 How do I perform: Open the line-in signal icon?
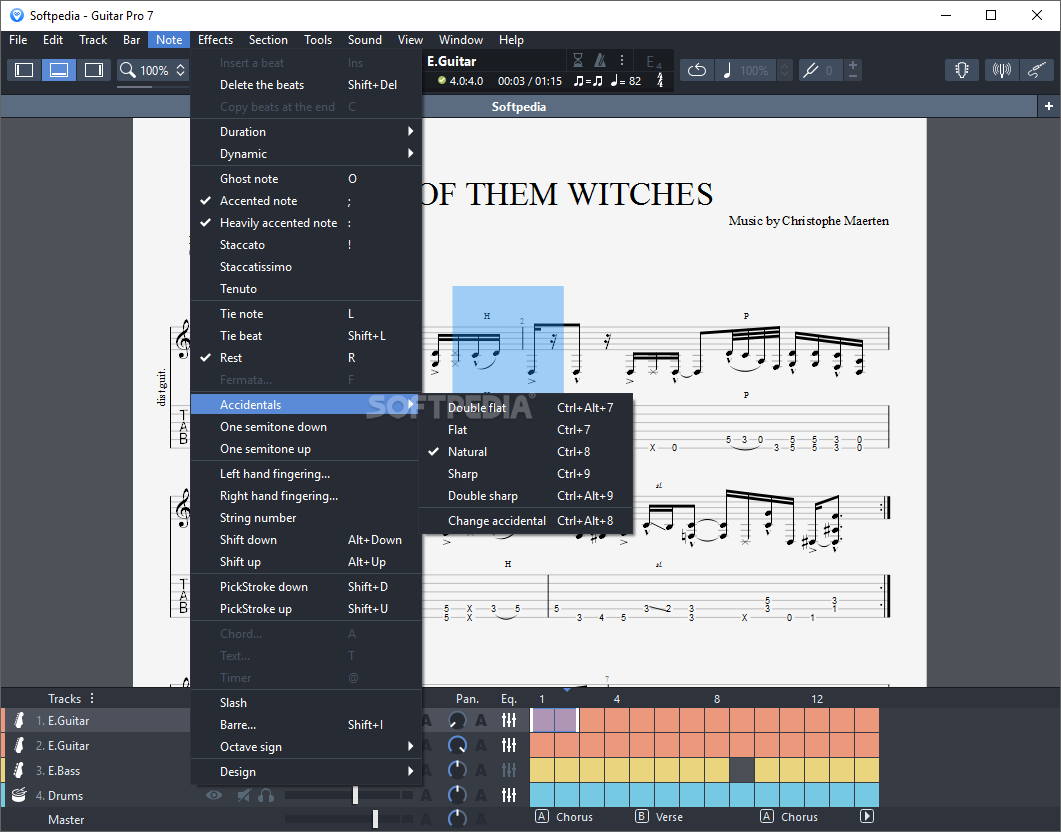pos(1001,70)
